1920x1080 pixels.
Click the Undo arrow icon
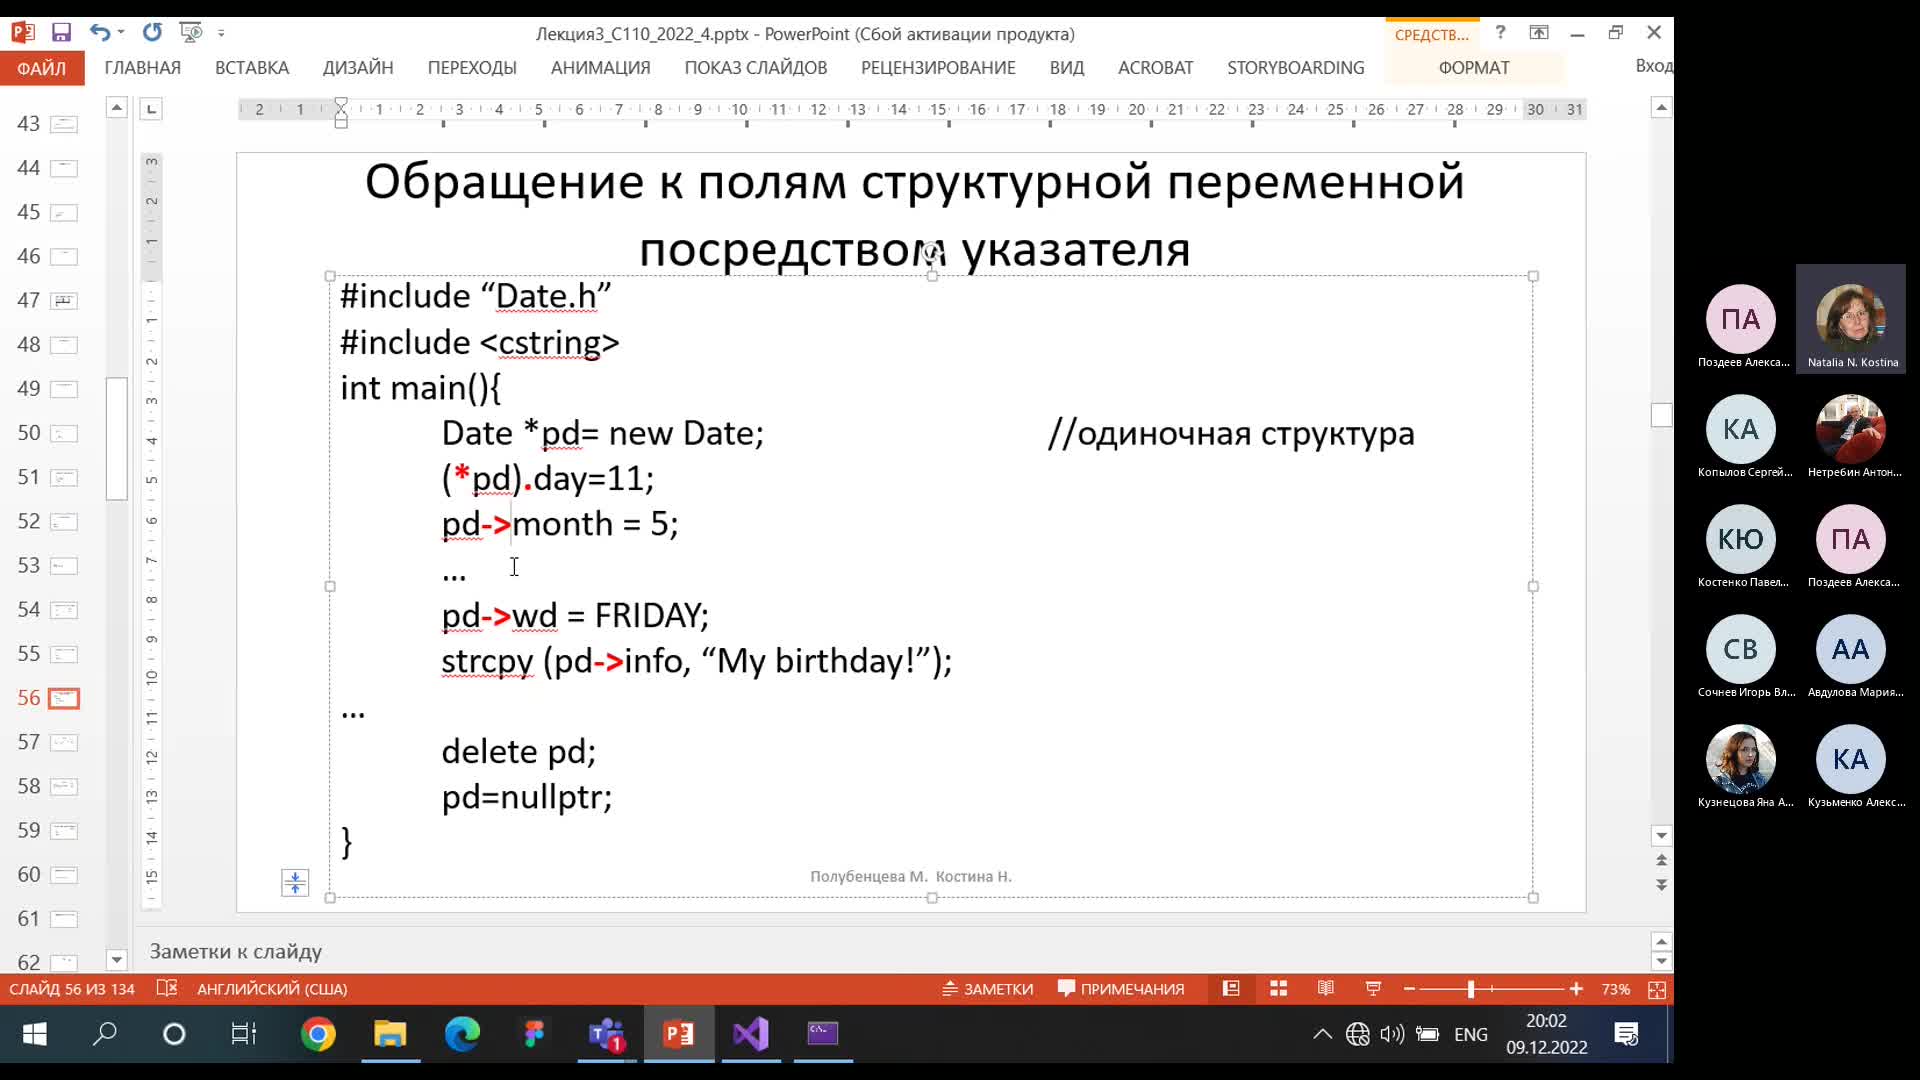pyautogui.click(x=99, y=32)
